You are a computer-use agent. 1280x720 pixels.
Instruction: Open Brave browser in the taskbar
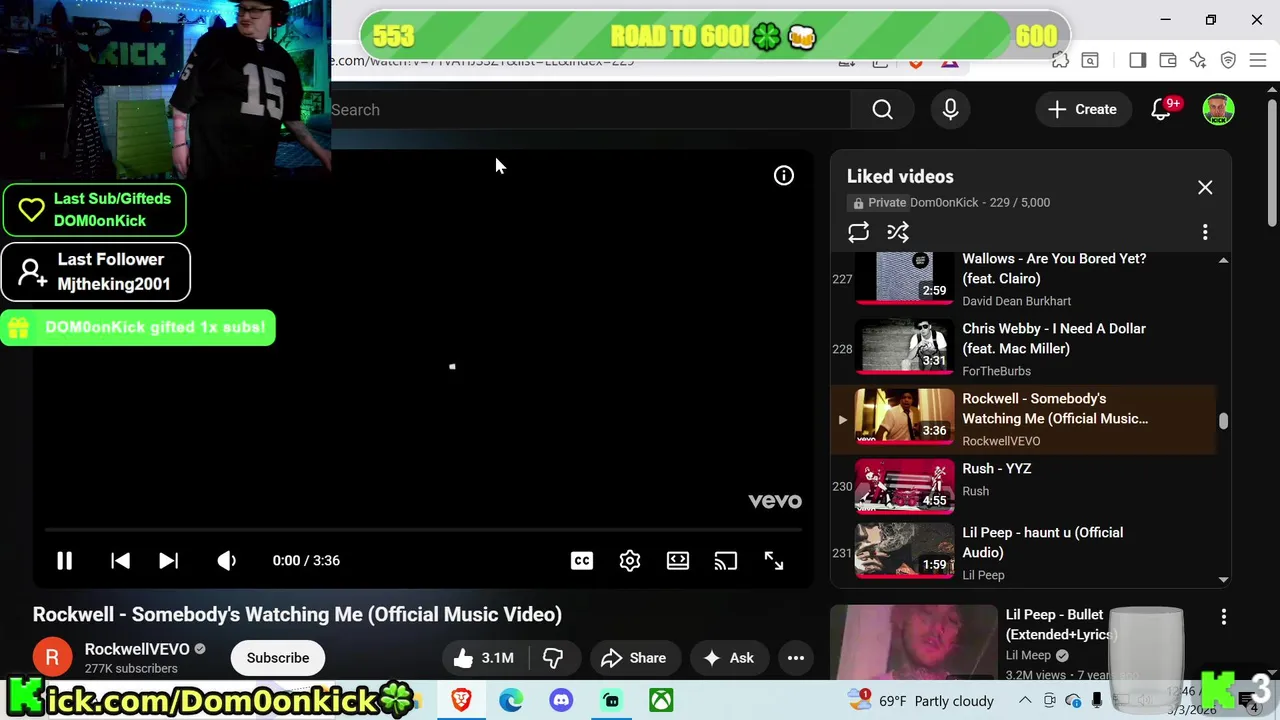[x=461, y=700]
